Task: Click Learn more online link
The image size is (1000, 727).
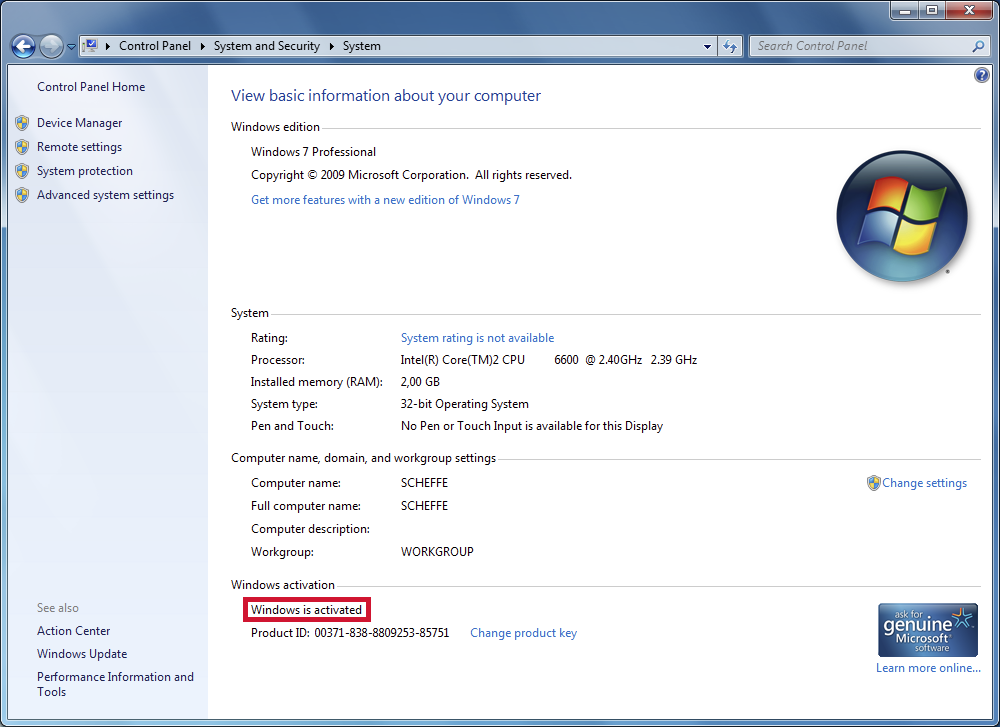Action: 928,668
